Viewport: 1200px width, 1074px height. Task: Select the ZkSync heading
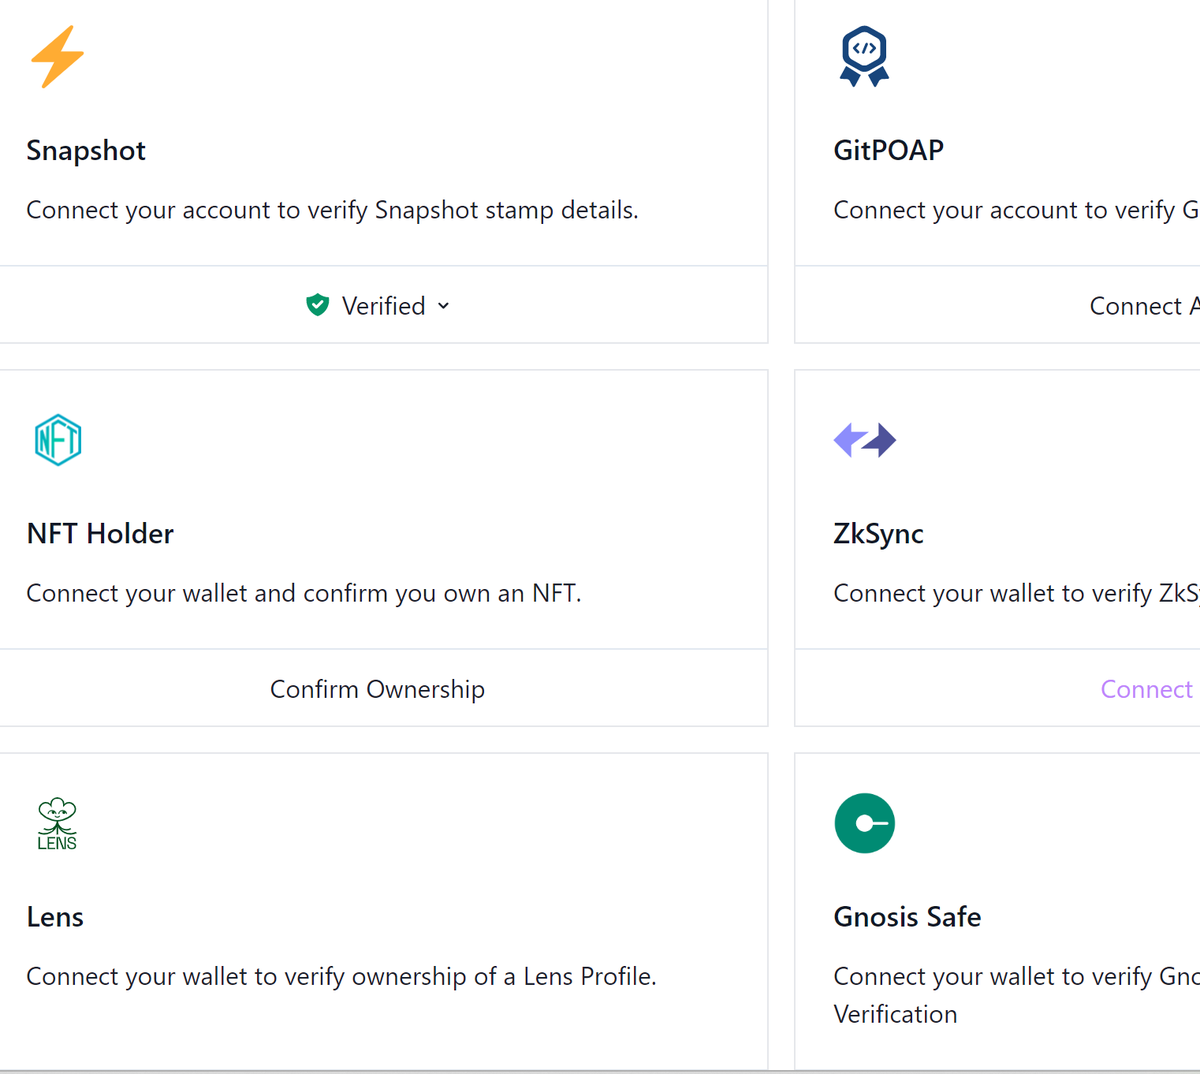click(879, 534)
